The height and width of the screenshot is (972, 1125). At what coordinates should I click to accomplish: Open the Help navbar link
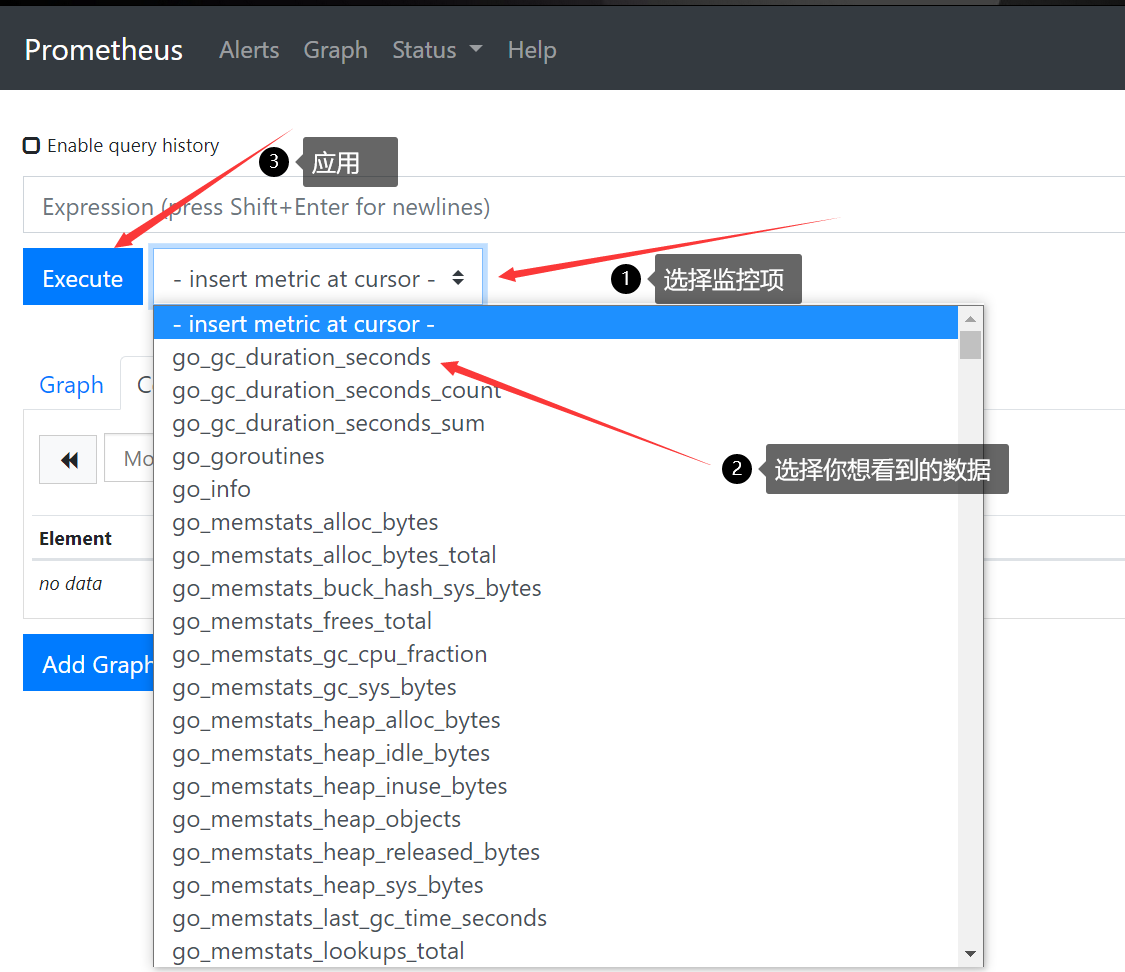[x=532, y=49]
